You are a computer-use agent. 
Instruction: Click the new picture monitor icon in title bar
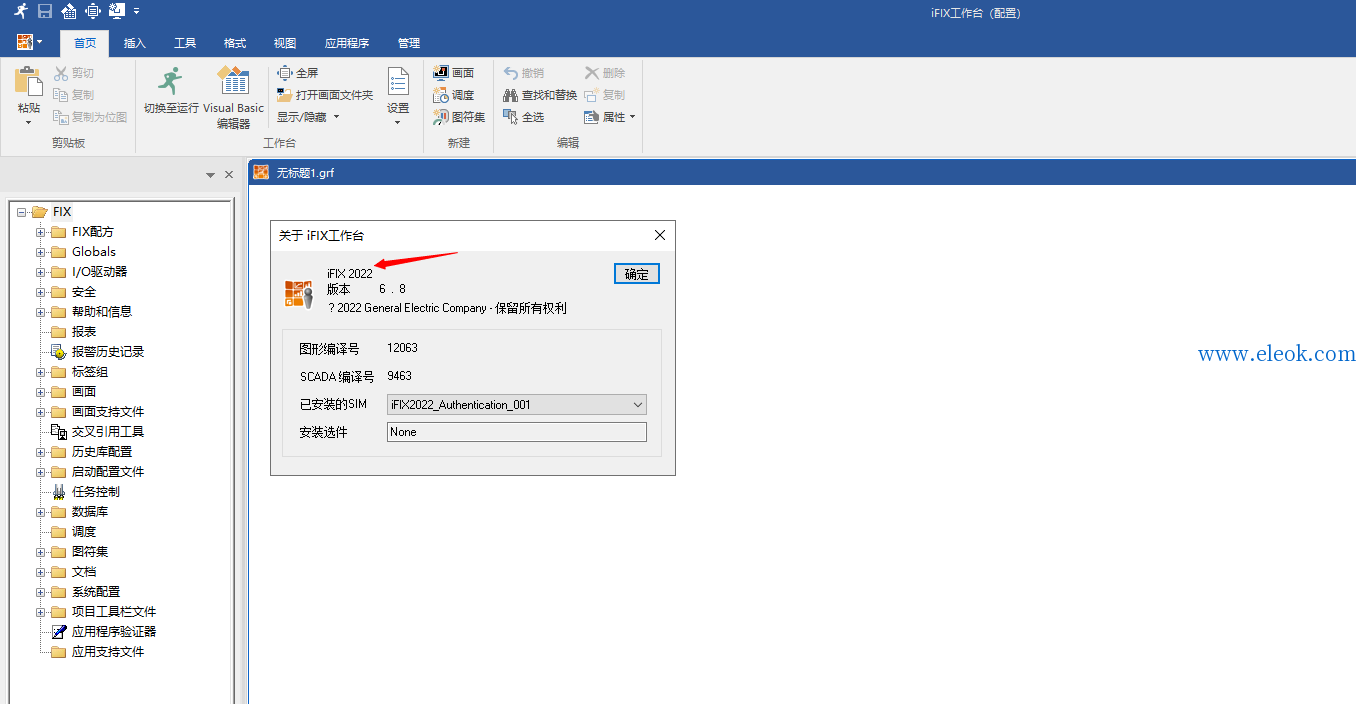point(117,11)
